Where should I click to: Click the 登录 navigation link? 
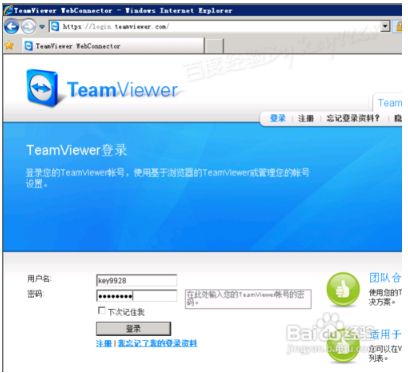pos(278,118)
